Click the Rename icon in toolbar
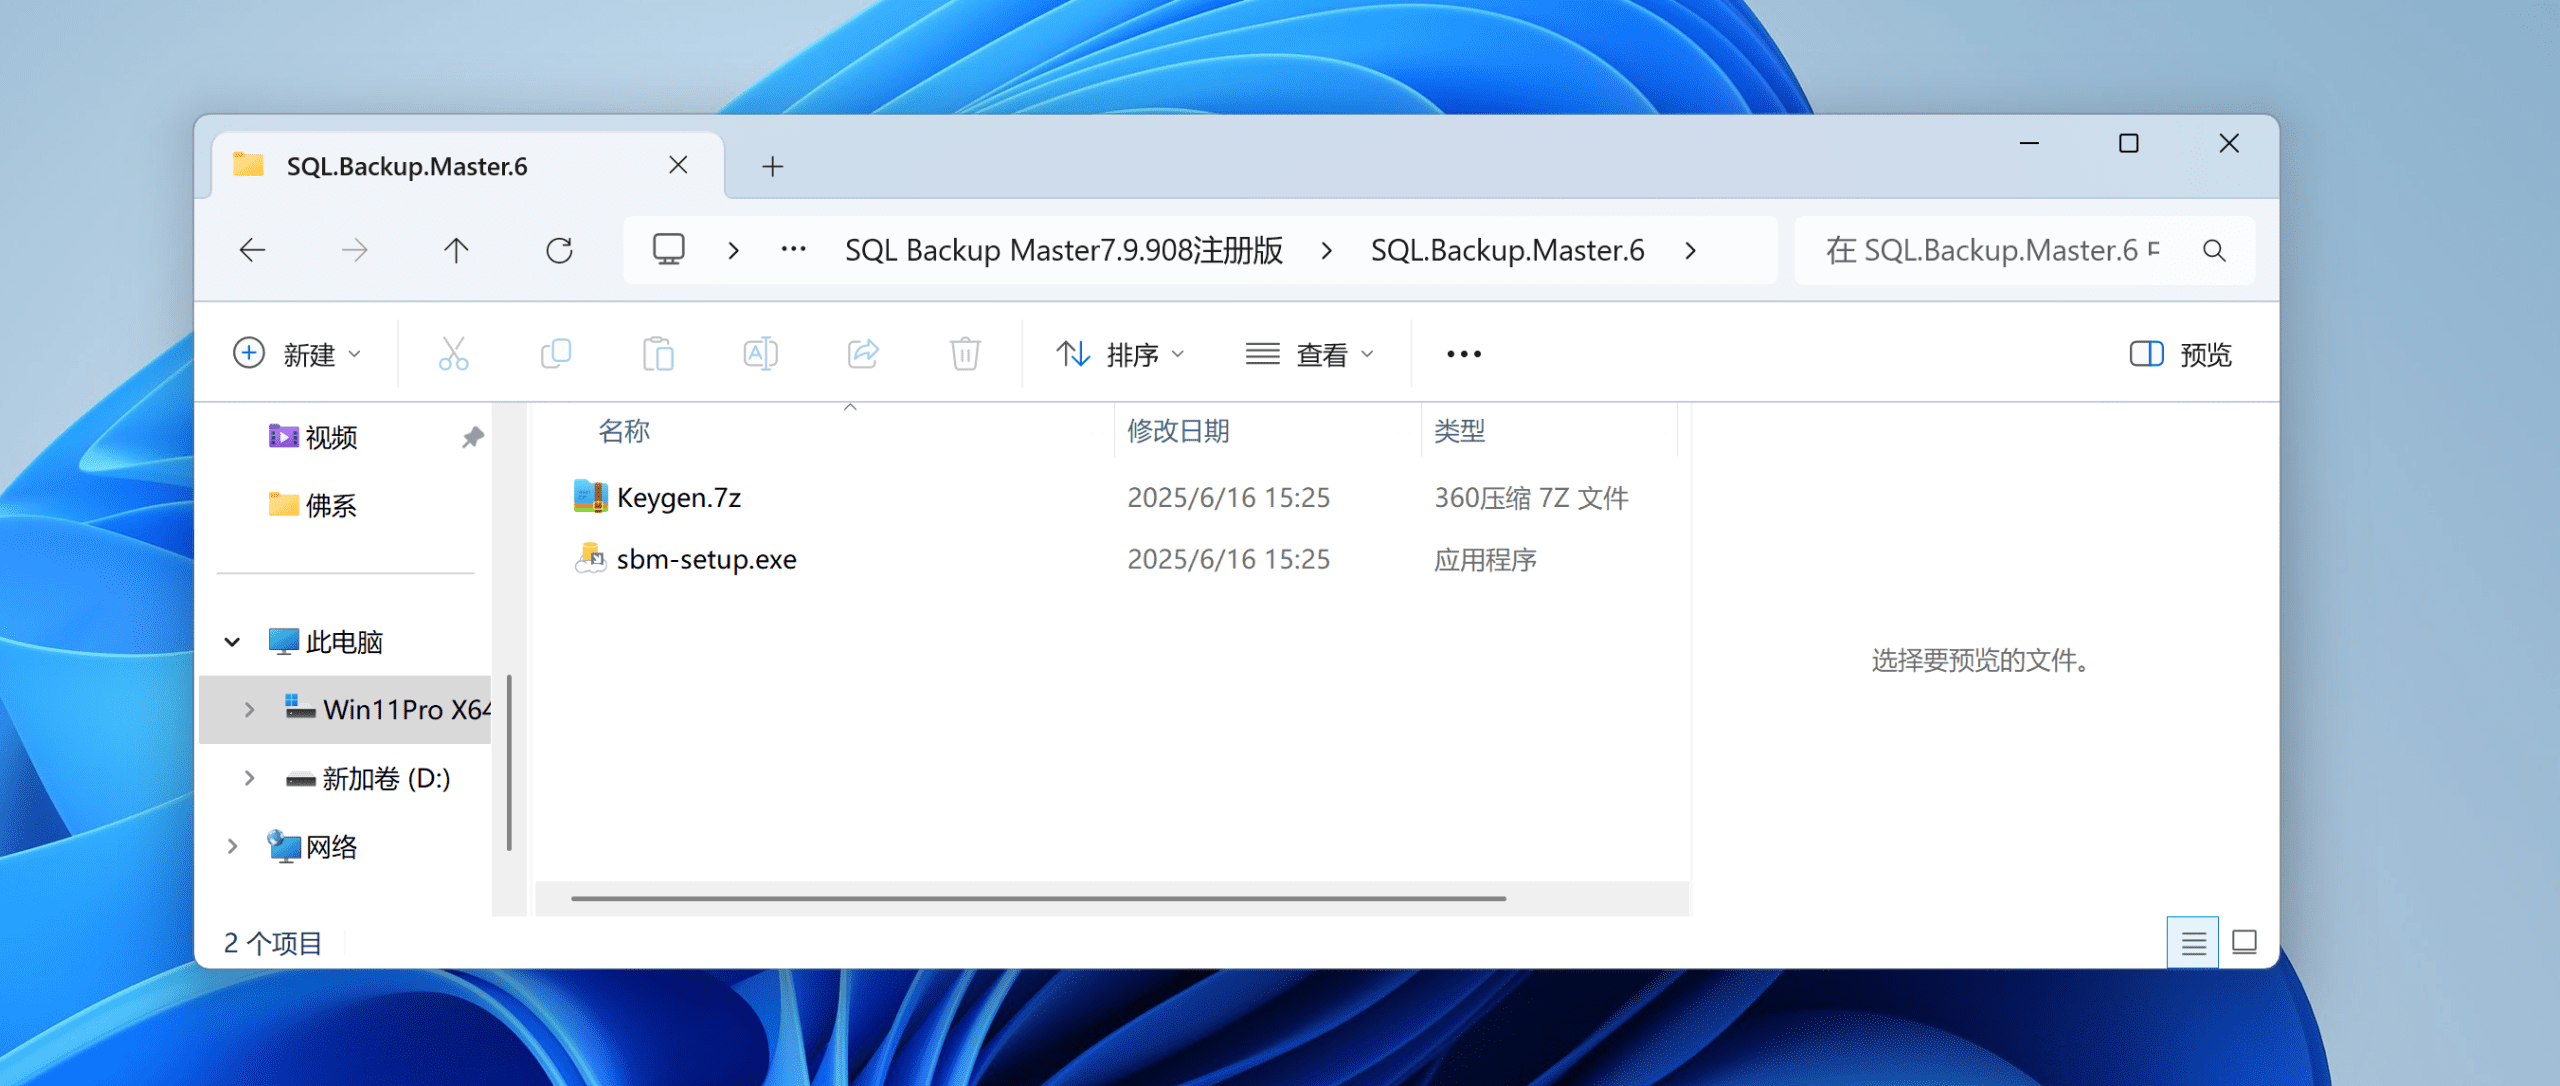2560x1086 pixels. [760, 354]
